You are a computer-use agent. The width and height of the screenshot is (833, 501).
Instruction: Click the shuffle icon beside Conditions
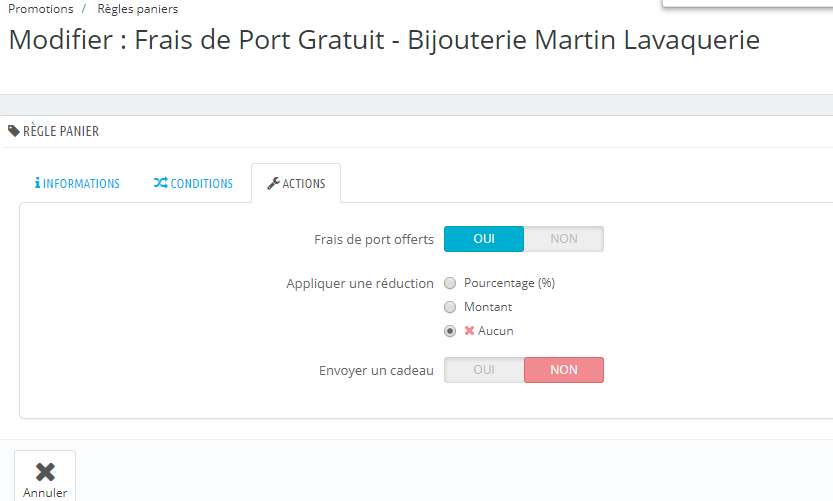tap(160, 184)
